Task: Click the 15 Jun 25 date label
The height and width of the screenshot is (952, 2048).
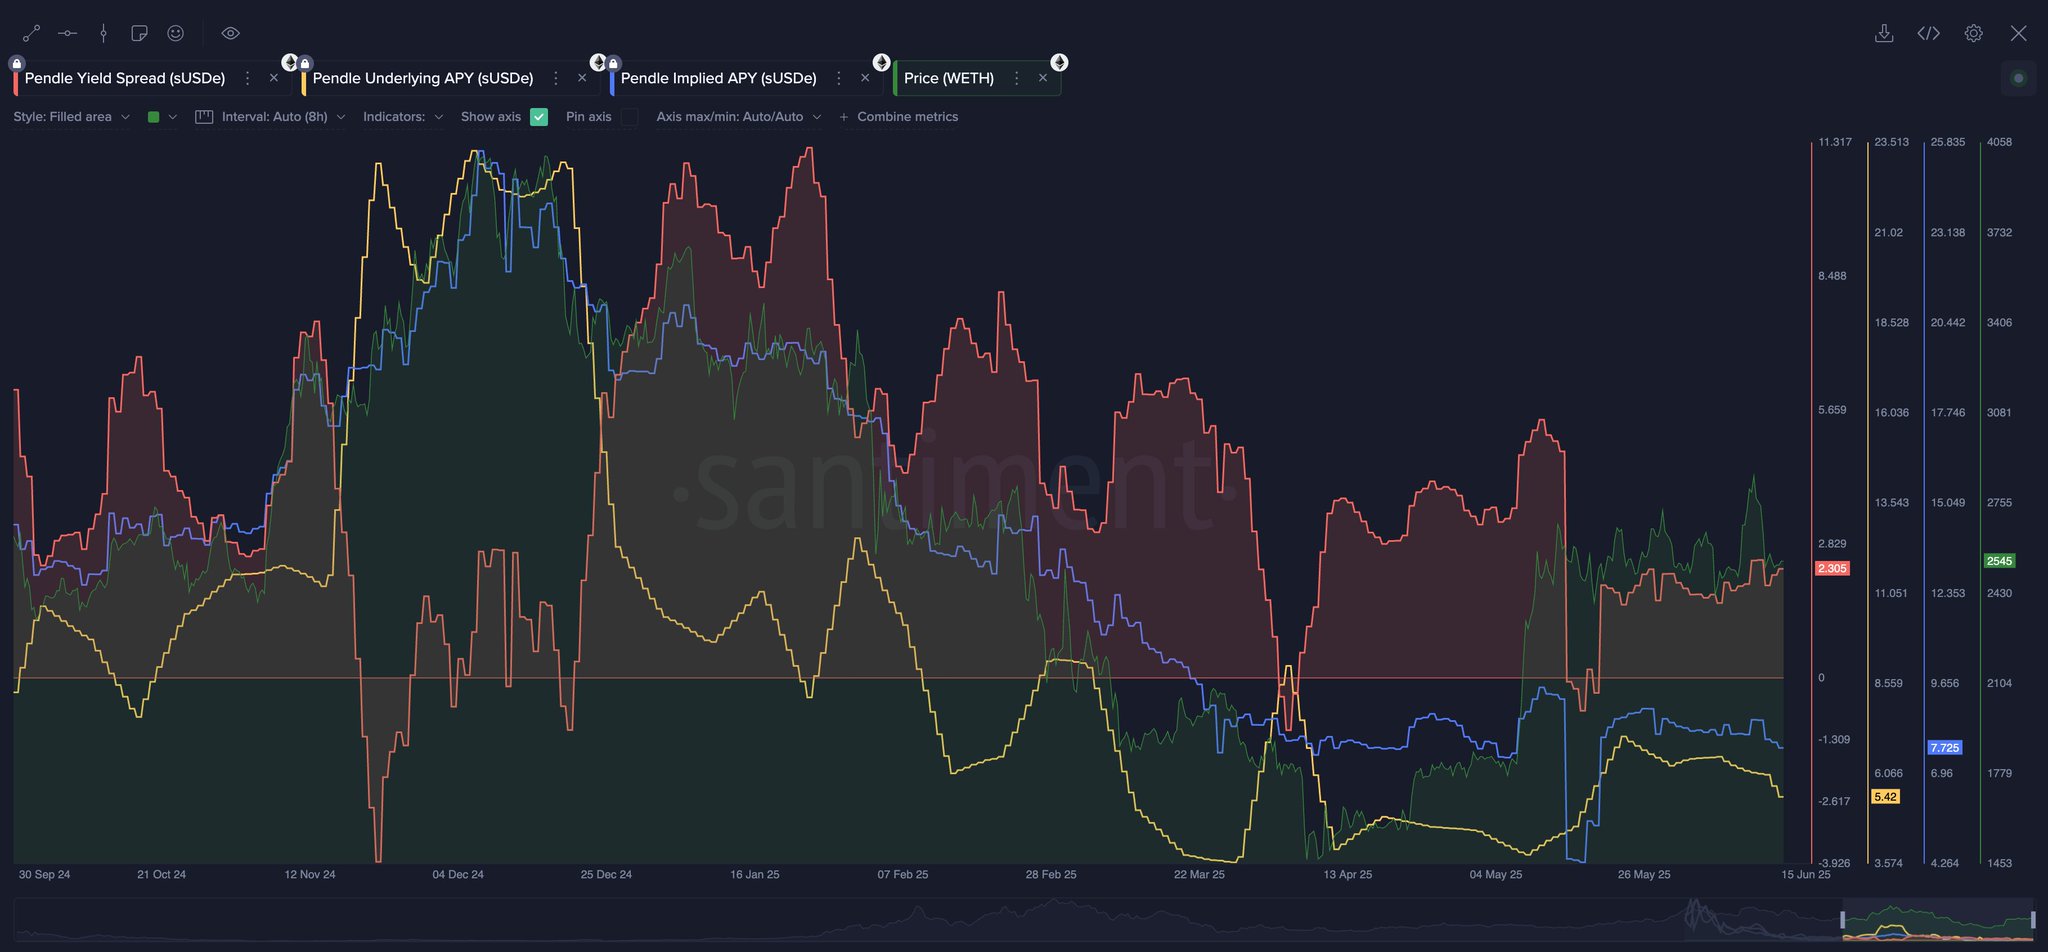Action: click(1805, 875)
